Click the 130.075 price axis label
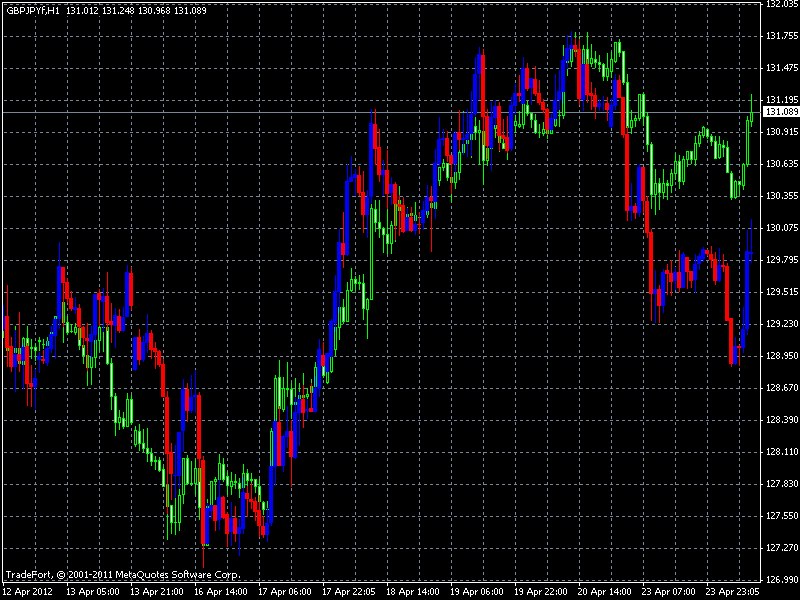The height and width of the screenshot is (600, 800). pyautogui.click(x=782, y=228)
